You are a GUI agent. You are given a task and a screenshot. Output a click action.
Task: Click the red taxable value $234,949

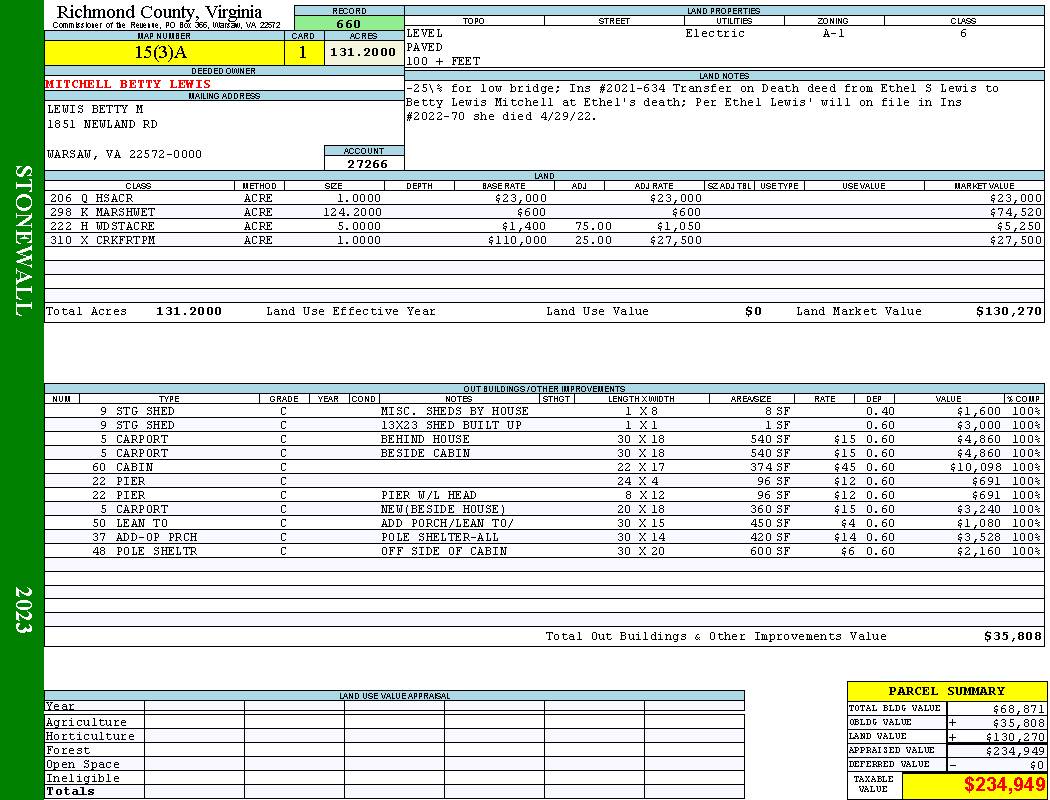(x=1004, y=785)
